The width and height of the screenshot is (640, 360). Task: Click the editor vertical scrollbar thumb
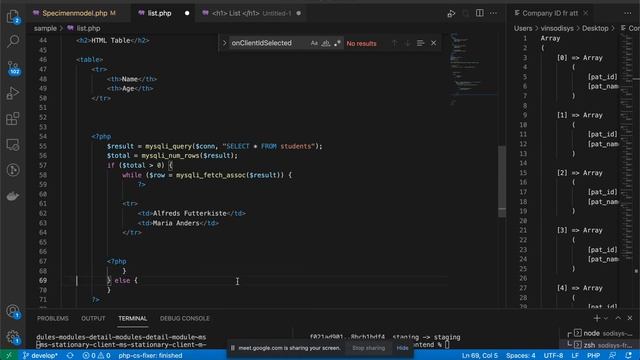click(502, 182)
